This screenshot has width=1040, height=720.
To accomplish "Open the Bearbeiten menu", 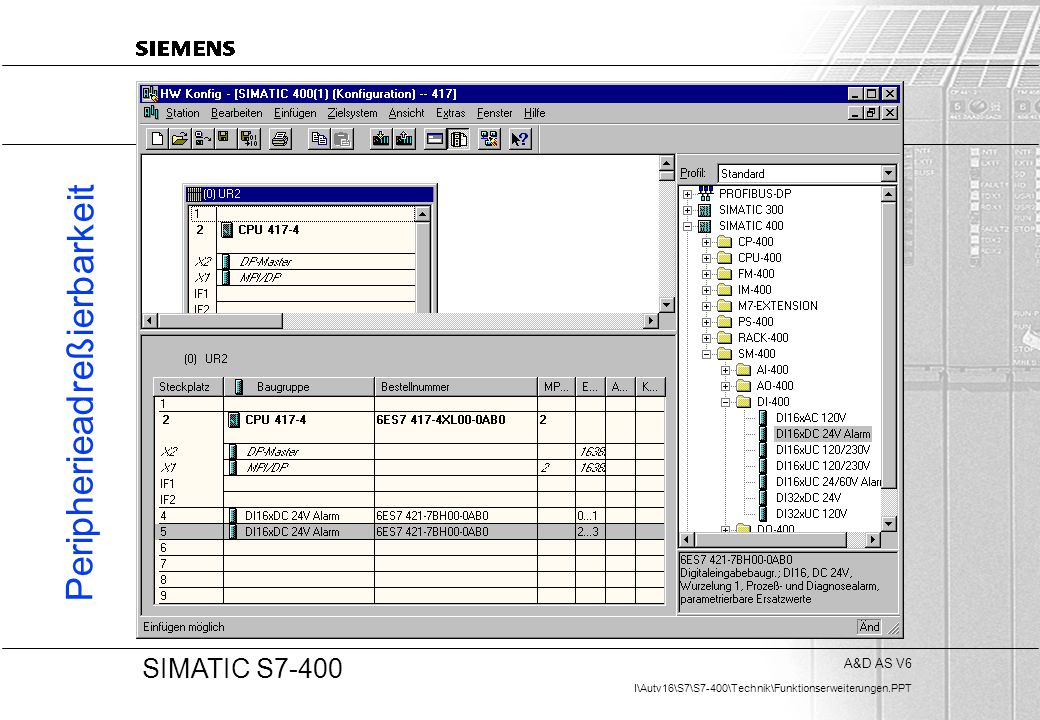I will tap(237, 113).
